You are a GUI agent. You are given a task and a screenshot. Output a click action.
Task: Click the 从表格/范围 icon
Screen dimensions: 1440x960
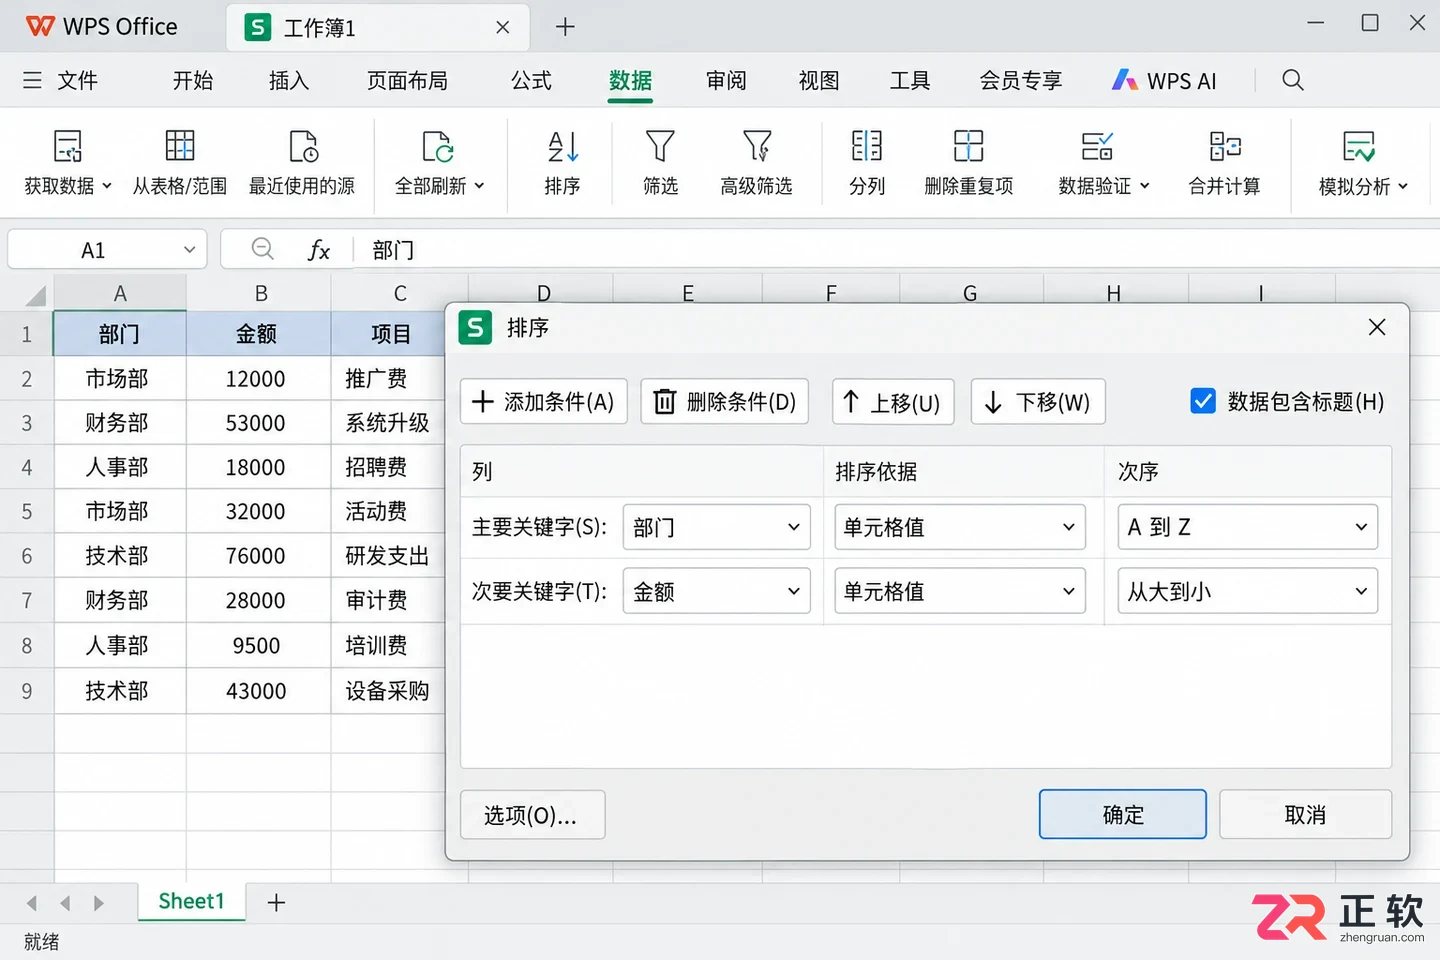(180, 146)
